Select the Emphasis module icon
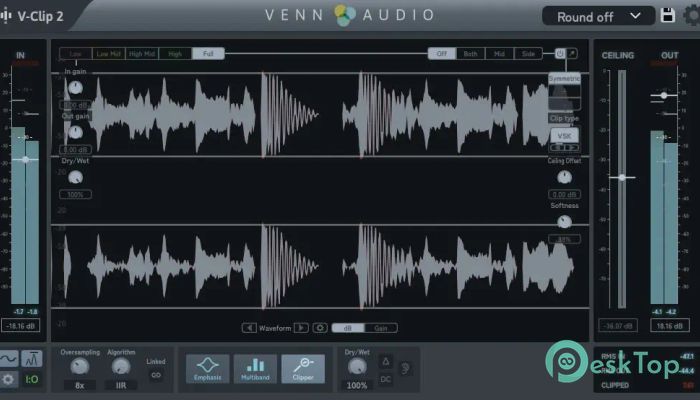Screen dimensions: 700x400 205,368
